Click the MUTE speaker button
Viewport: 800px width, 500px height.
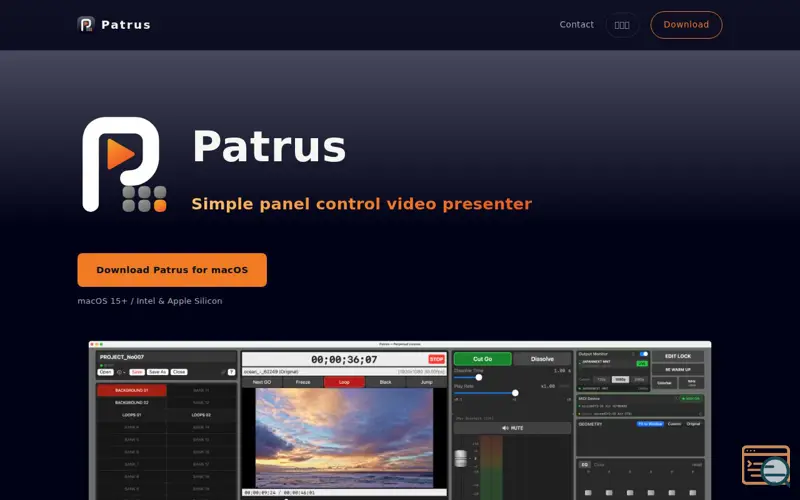coord(512,428)
